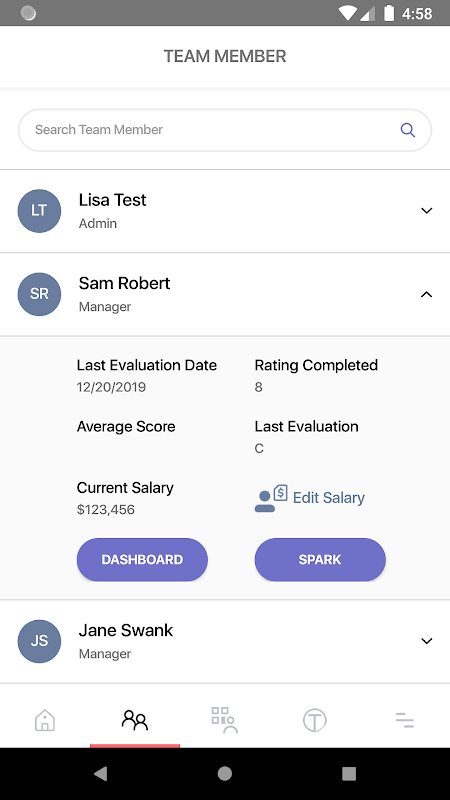Open the more menu lines icon
Screen dimensions: 450x800
pos(405,720)
